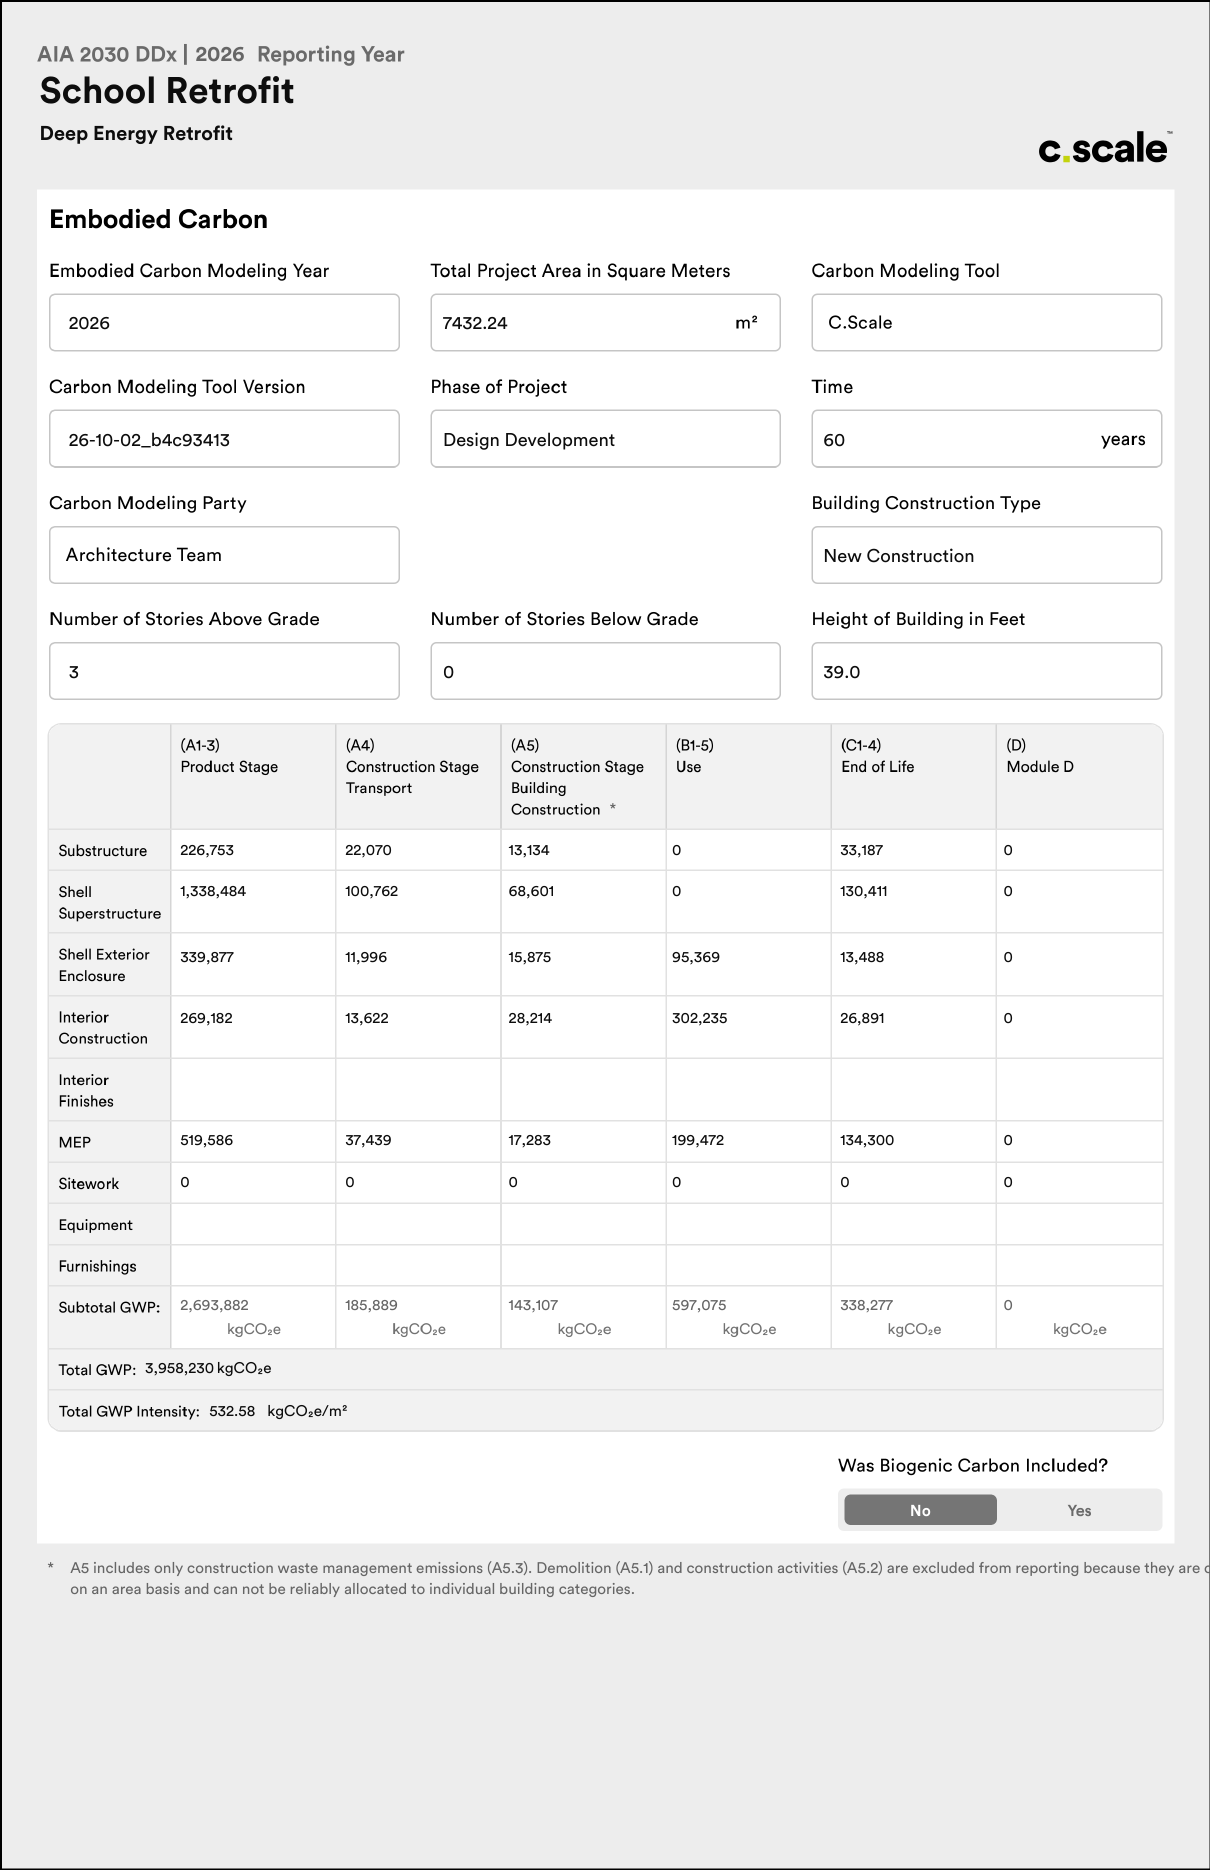The height and width of the screenshot is (1870, 1210).
Task: Click Subtotal GWP Use value 597,075
Action: click(699, 1305)
